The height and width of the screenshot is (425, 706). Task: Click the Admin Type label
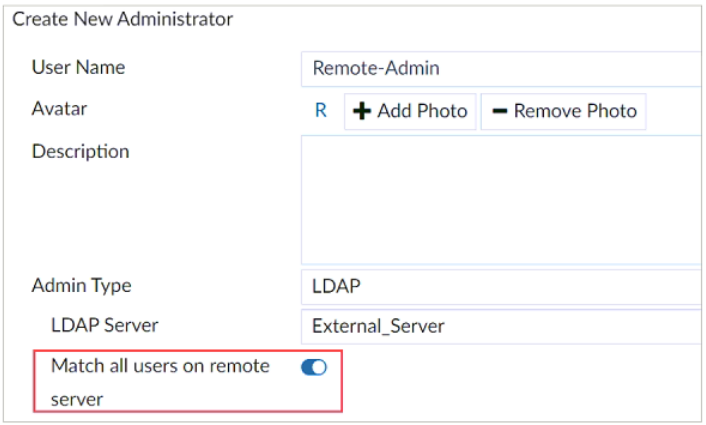(81, 286)
